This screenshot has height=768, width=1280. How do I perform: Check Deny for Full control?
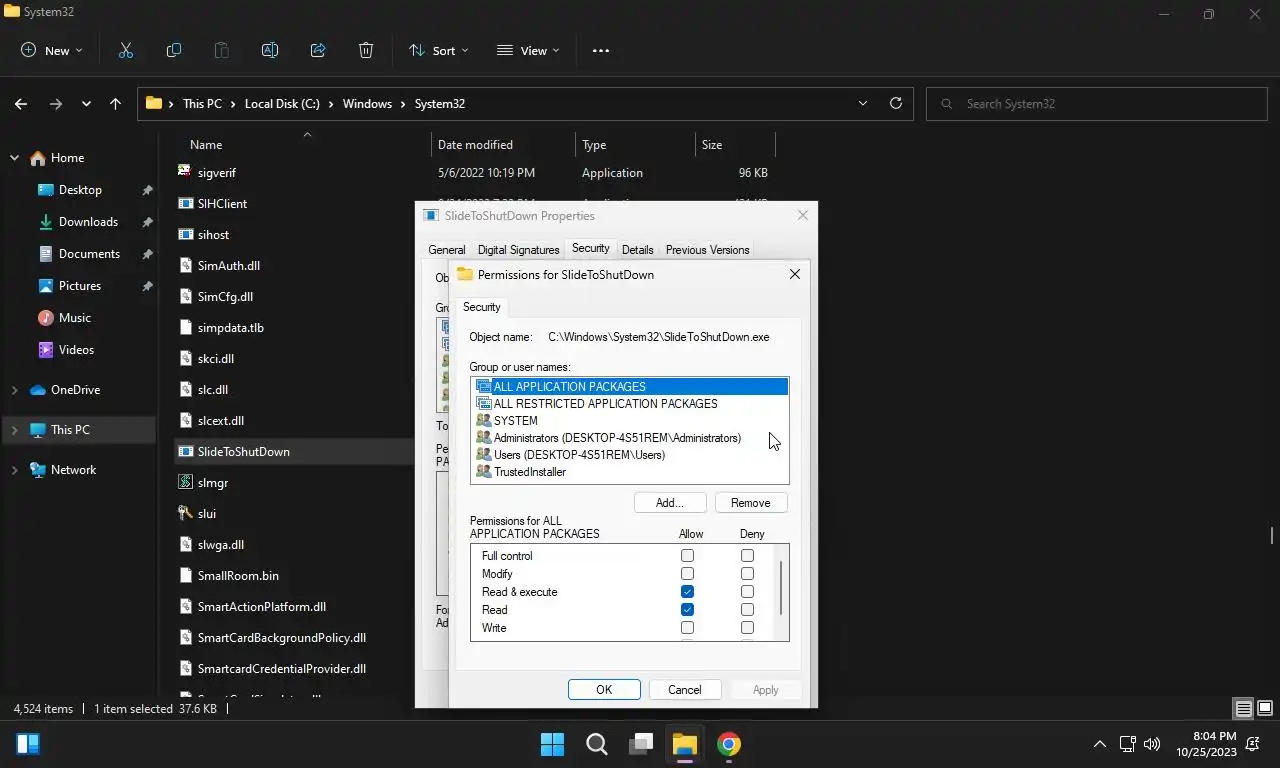point(747,555)
